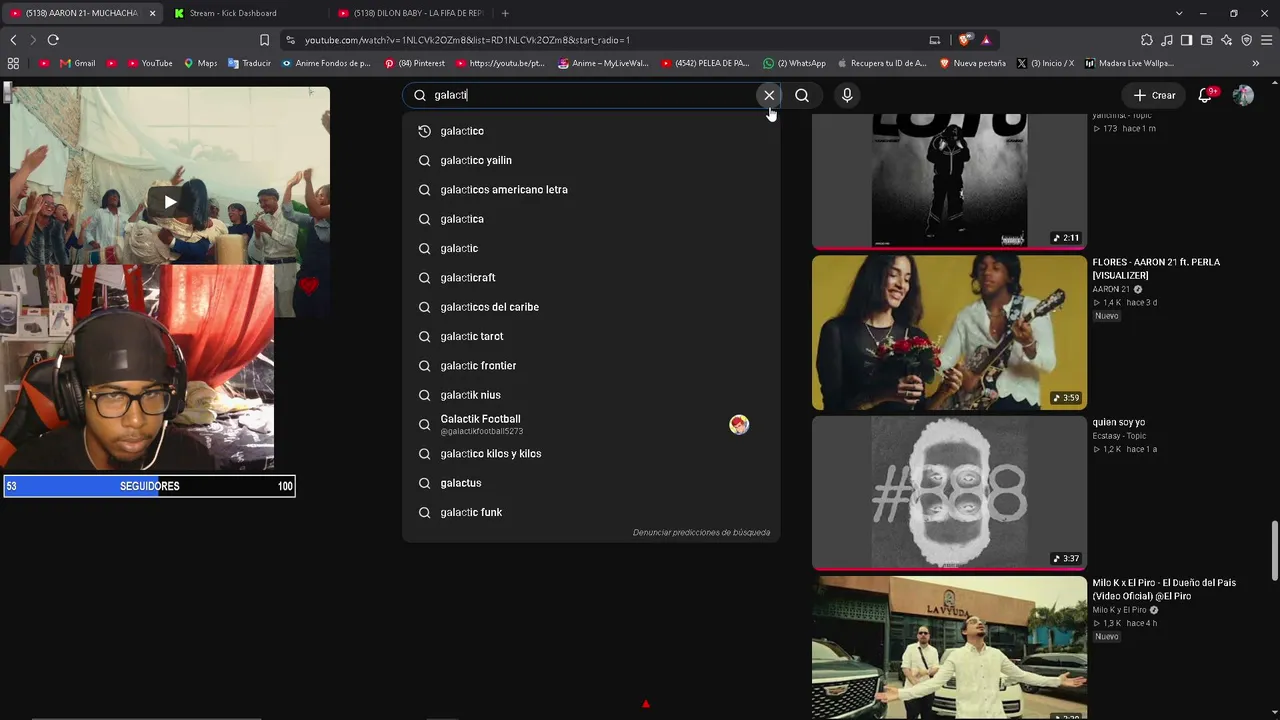The image size is (1280, 720).
Task: Select the "galactik nius" suggestion
Action: (x=591, y=395)
